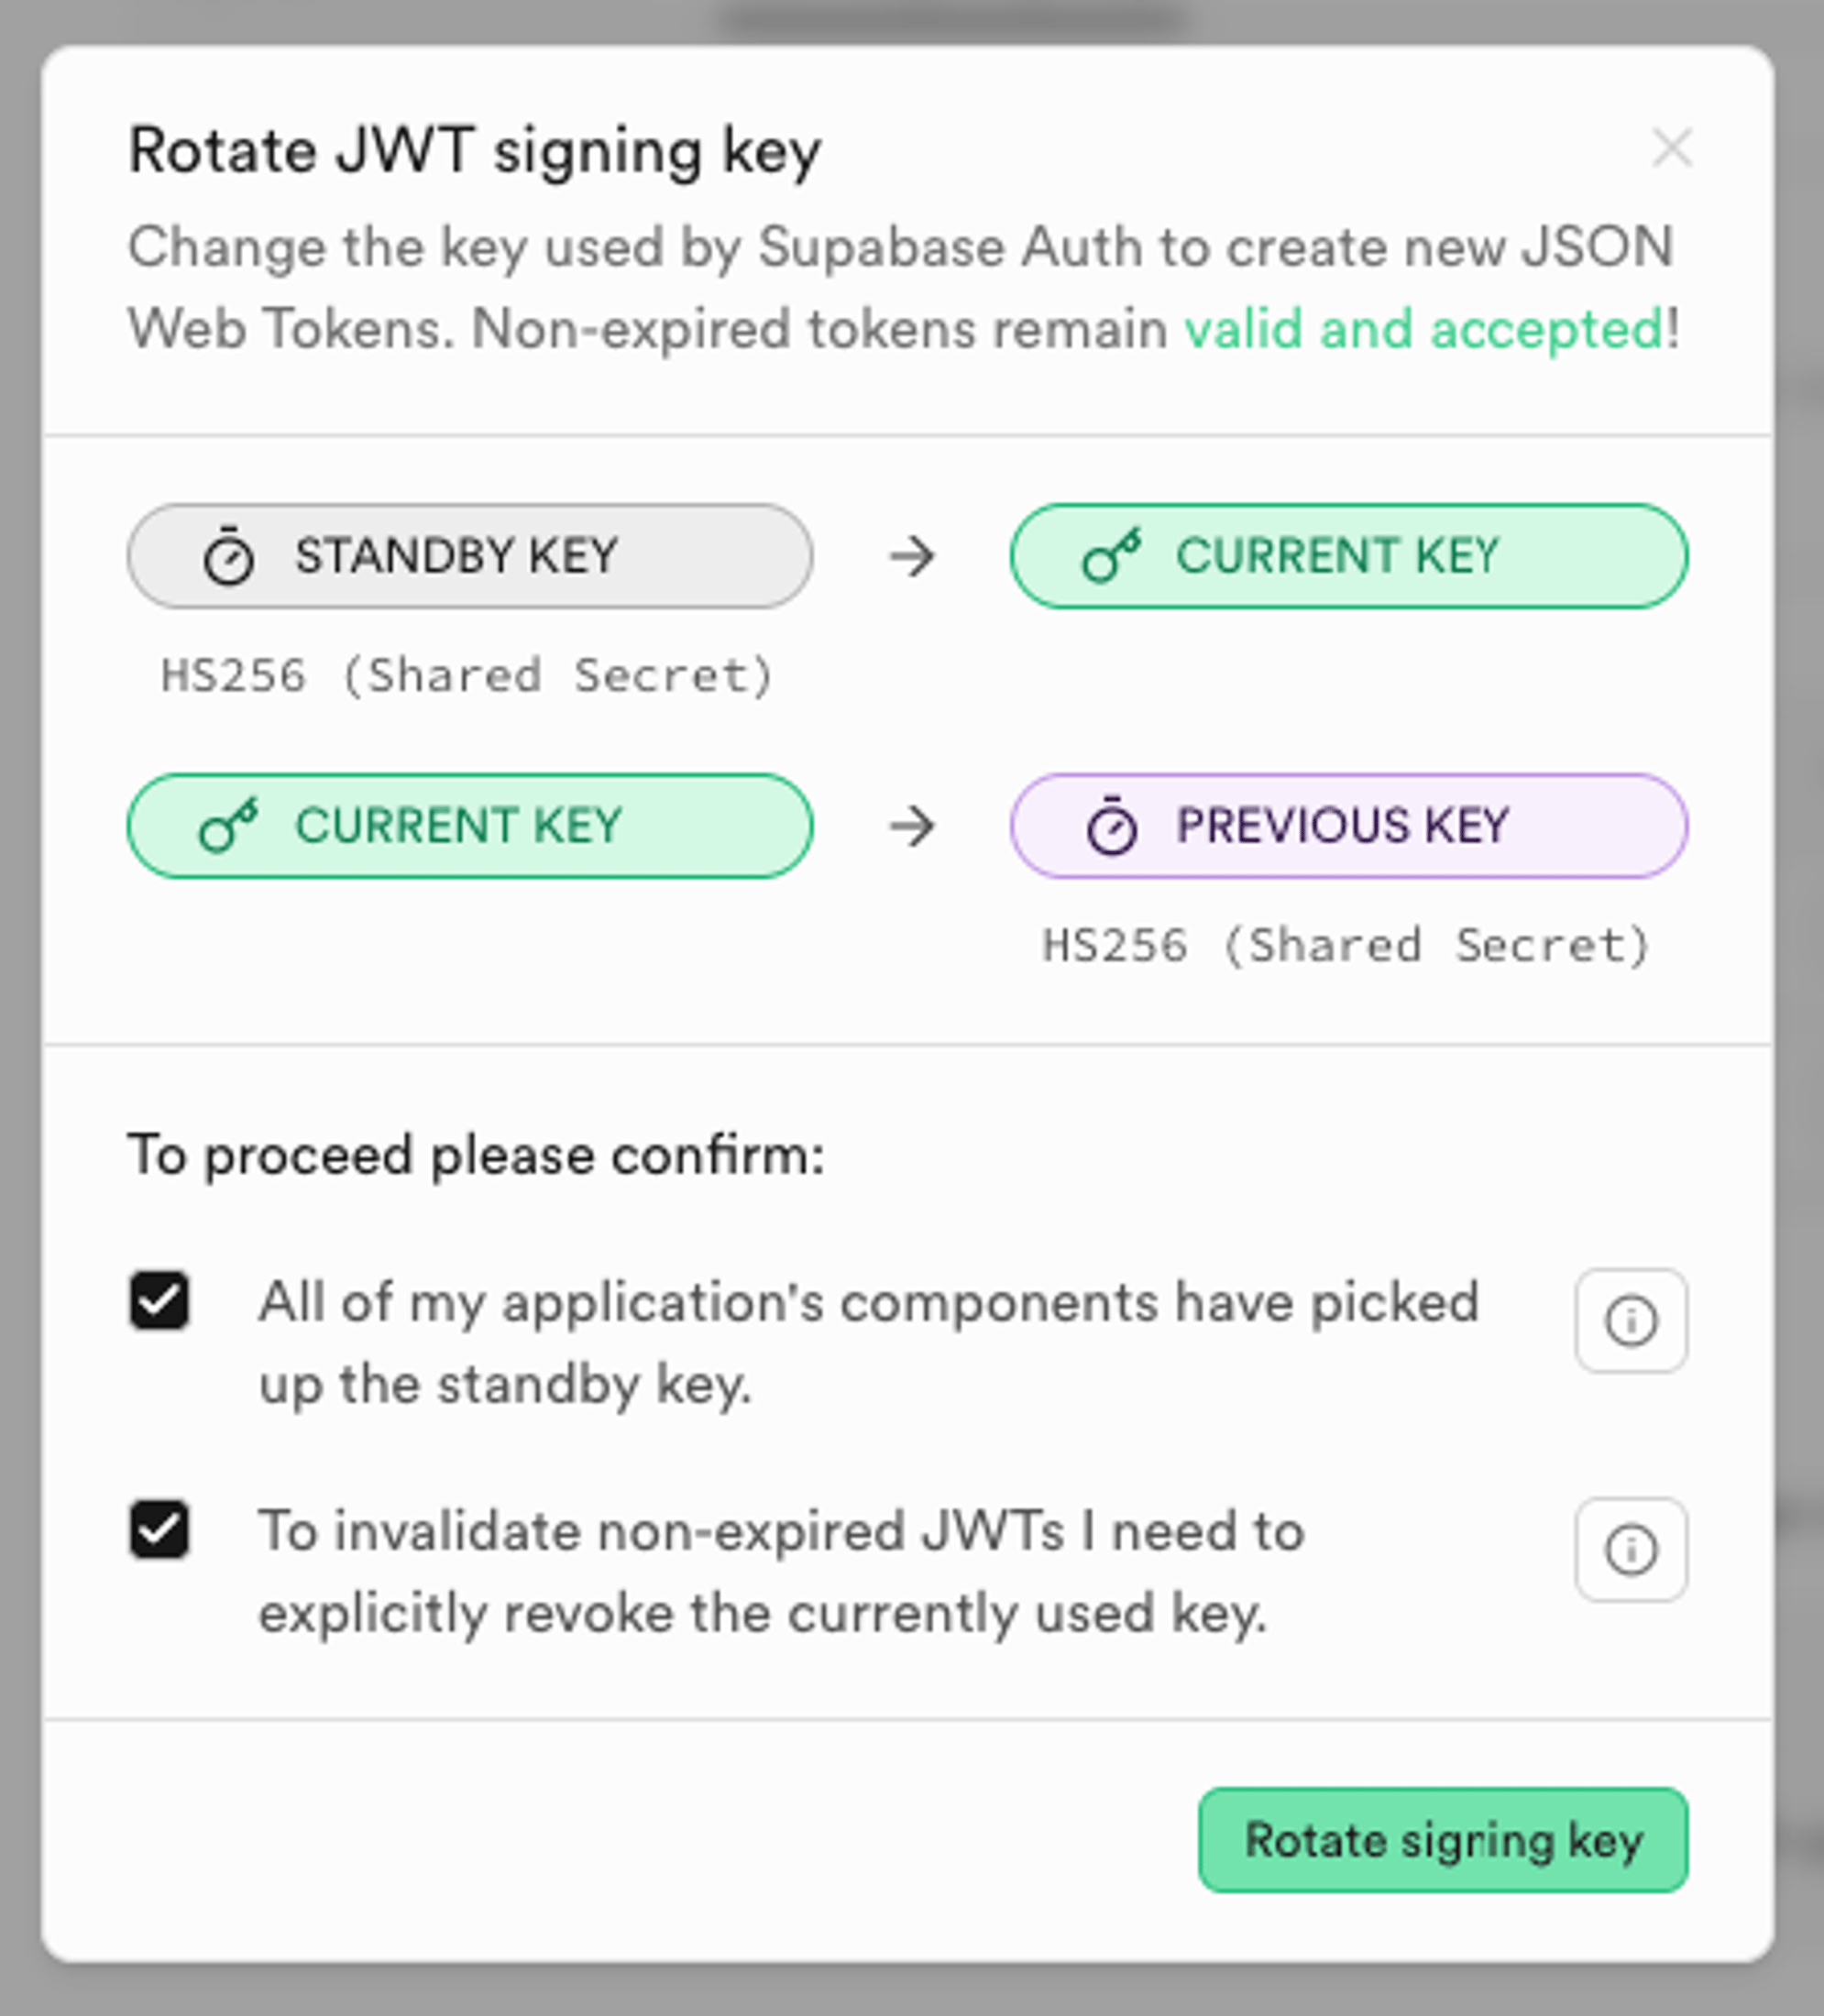Follow the valid and accepted link
This screenshot has height=2016, width=1824.
coord(1425,328)
